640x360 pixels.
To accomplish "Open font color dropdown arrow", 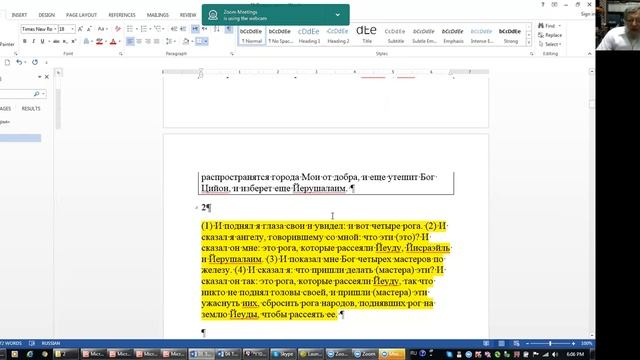I will (119, 41).
